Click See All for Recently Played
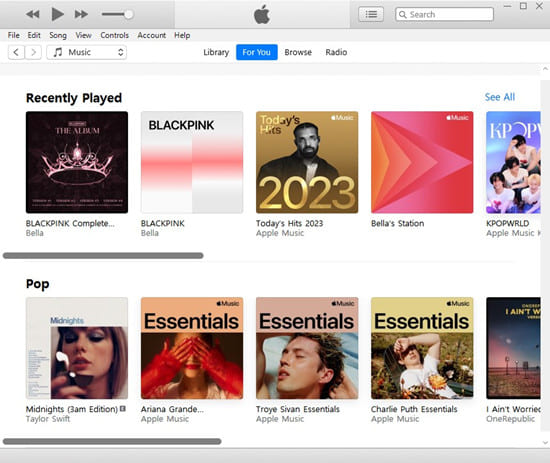Screen dimensions: 550x463 500,97
